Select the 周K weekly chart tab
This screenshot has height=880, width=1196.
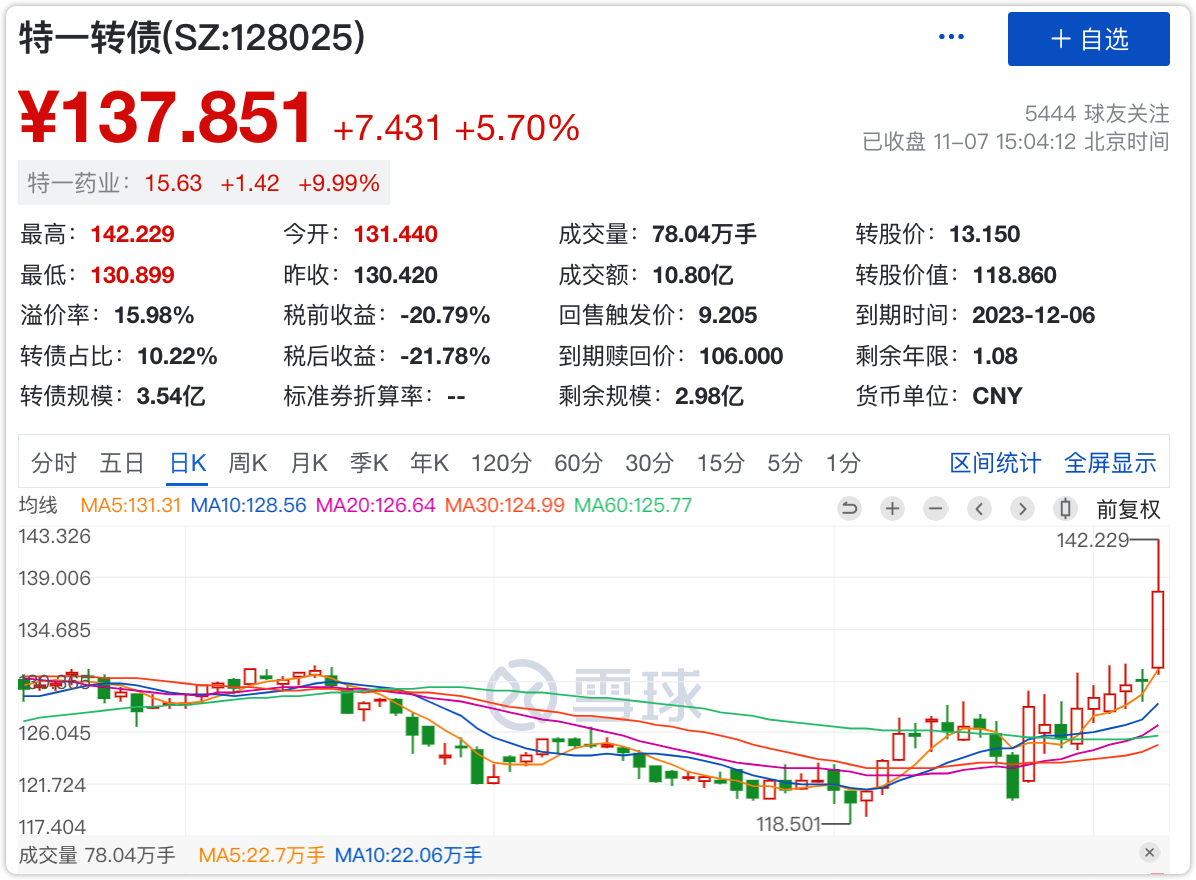pos(248,463)
